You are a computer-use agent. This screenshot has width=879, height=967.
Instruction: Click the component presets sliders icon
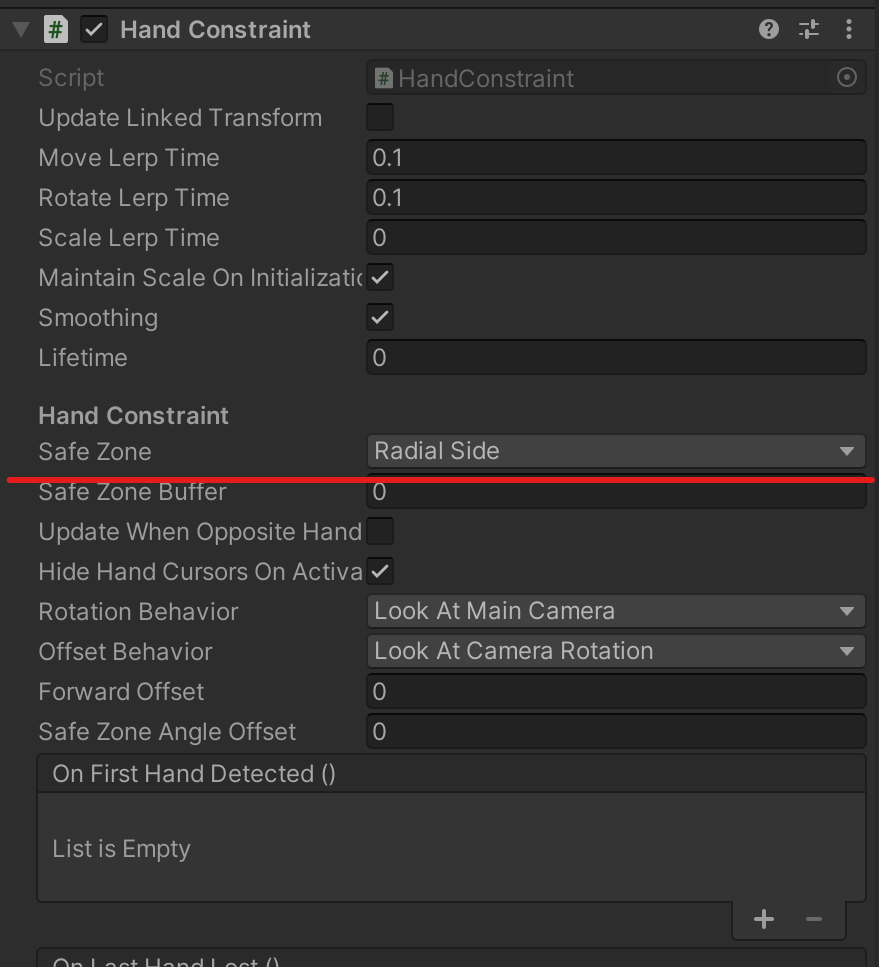809,29
